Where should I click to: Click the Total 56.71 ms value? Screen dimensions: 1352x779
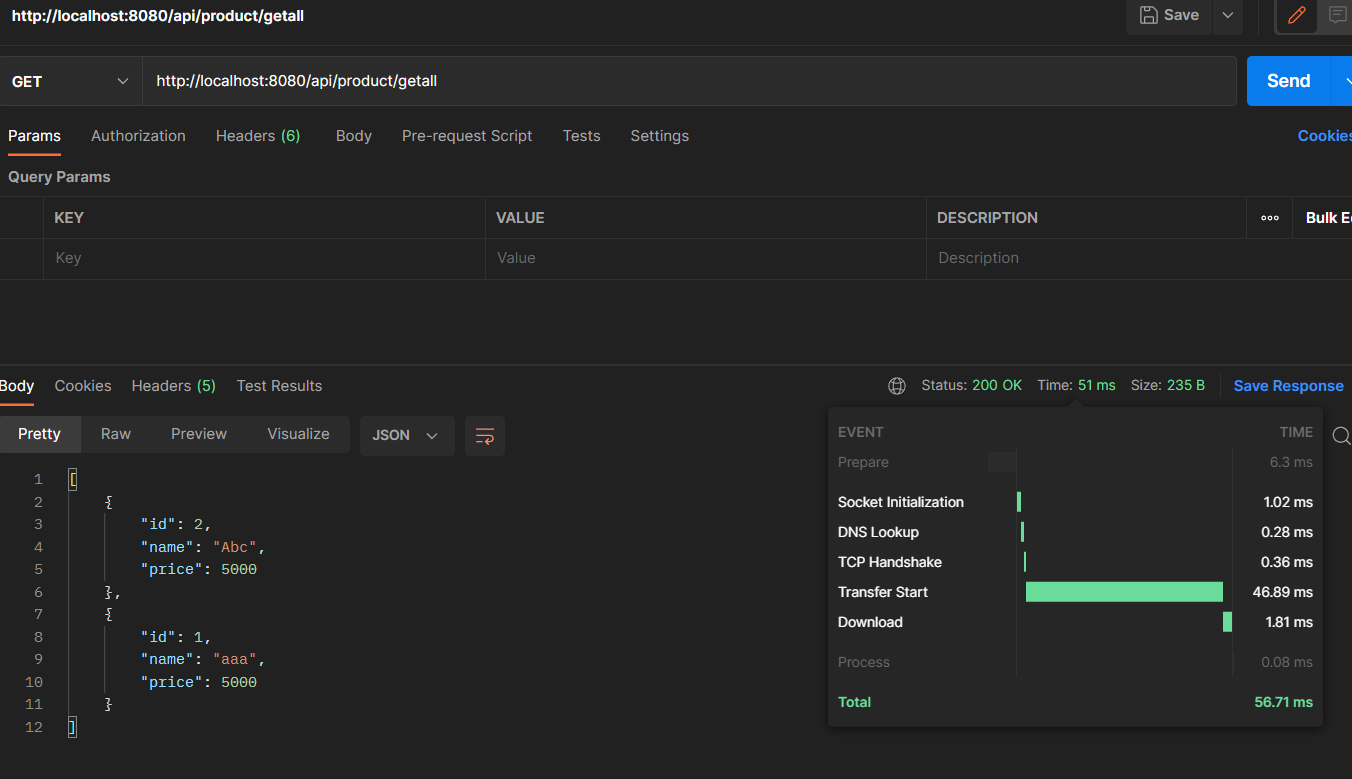pyautogui.click(x=1283, y=702)
